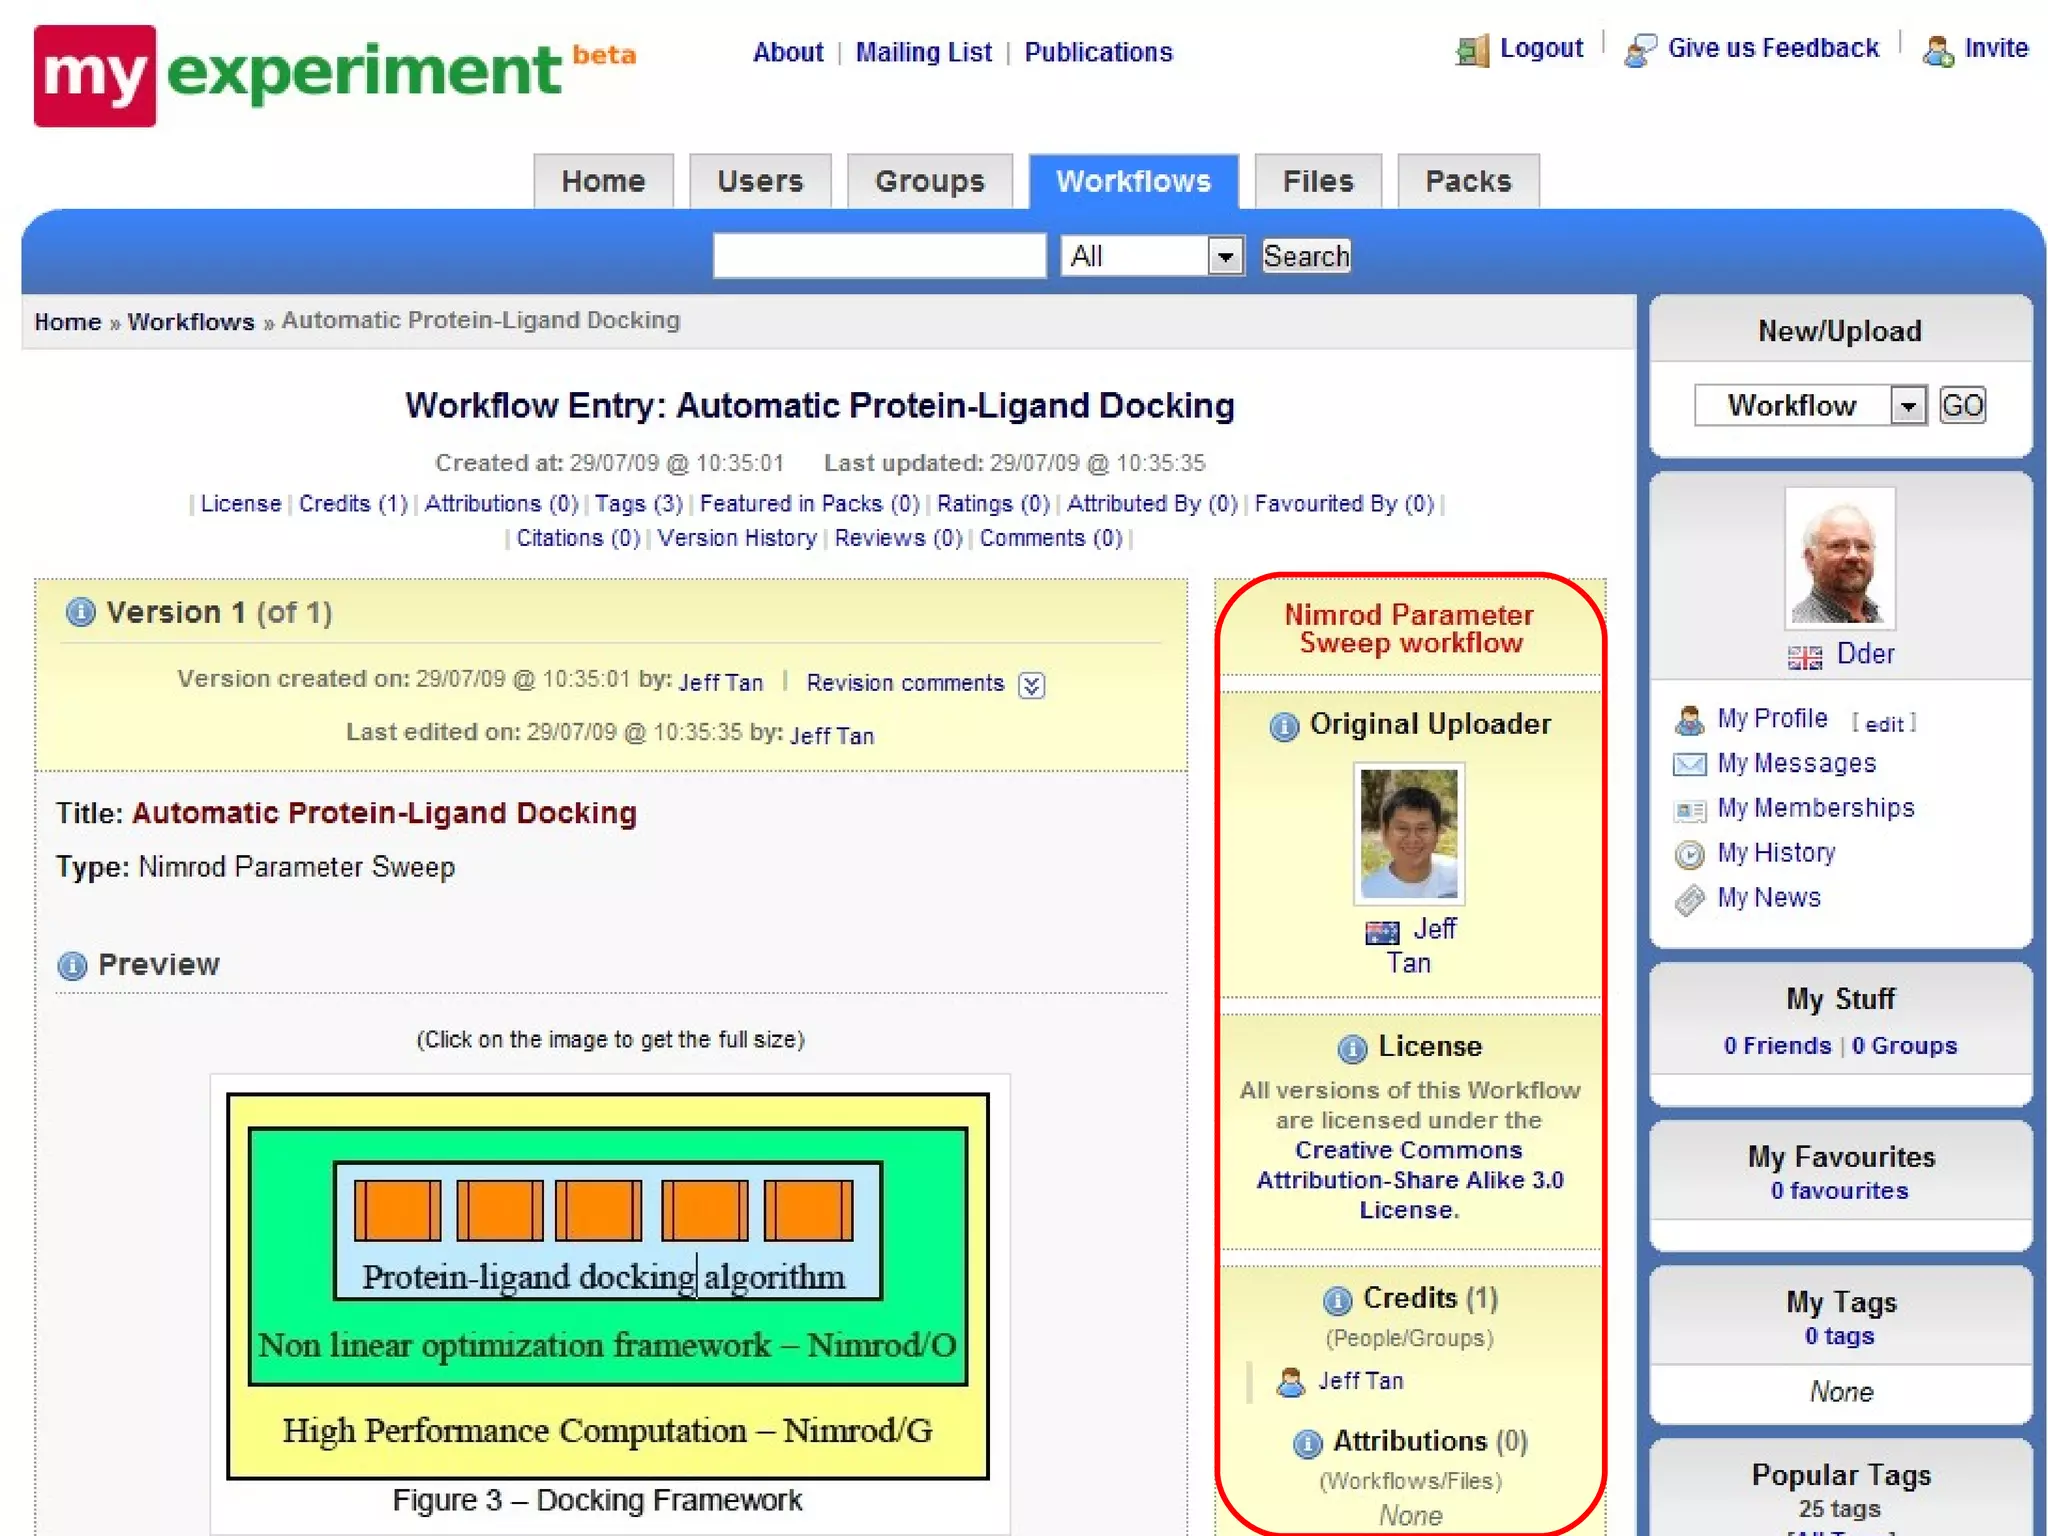Image resolution: width=2048 pixels, height=1536 pixels.
Task: Click info icon next to License heading
Action: 1352,1048
